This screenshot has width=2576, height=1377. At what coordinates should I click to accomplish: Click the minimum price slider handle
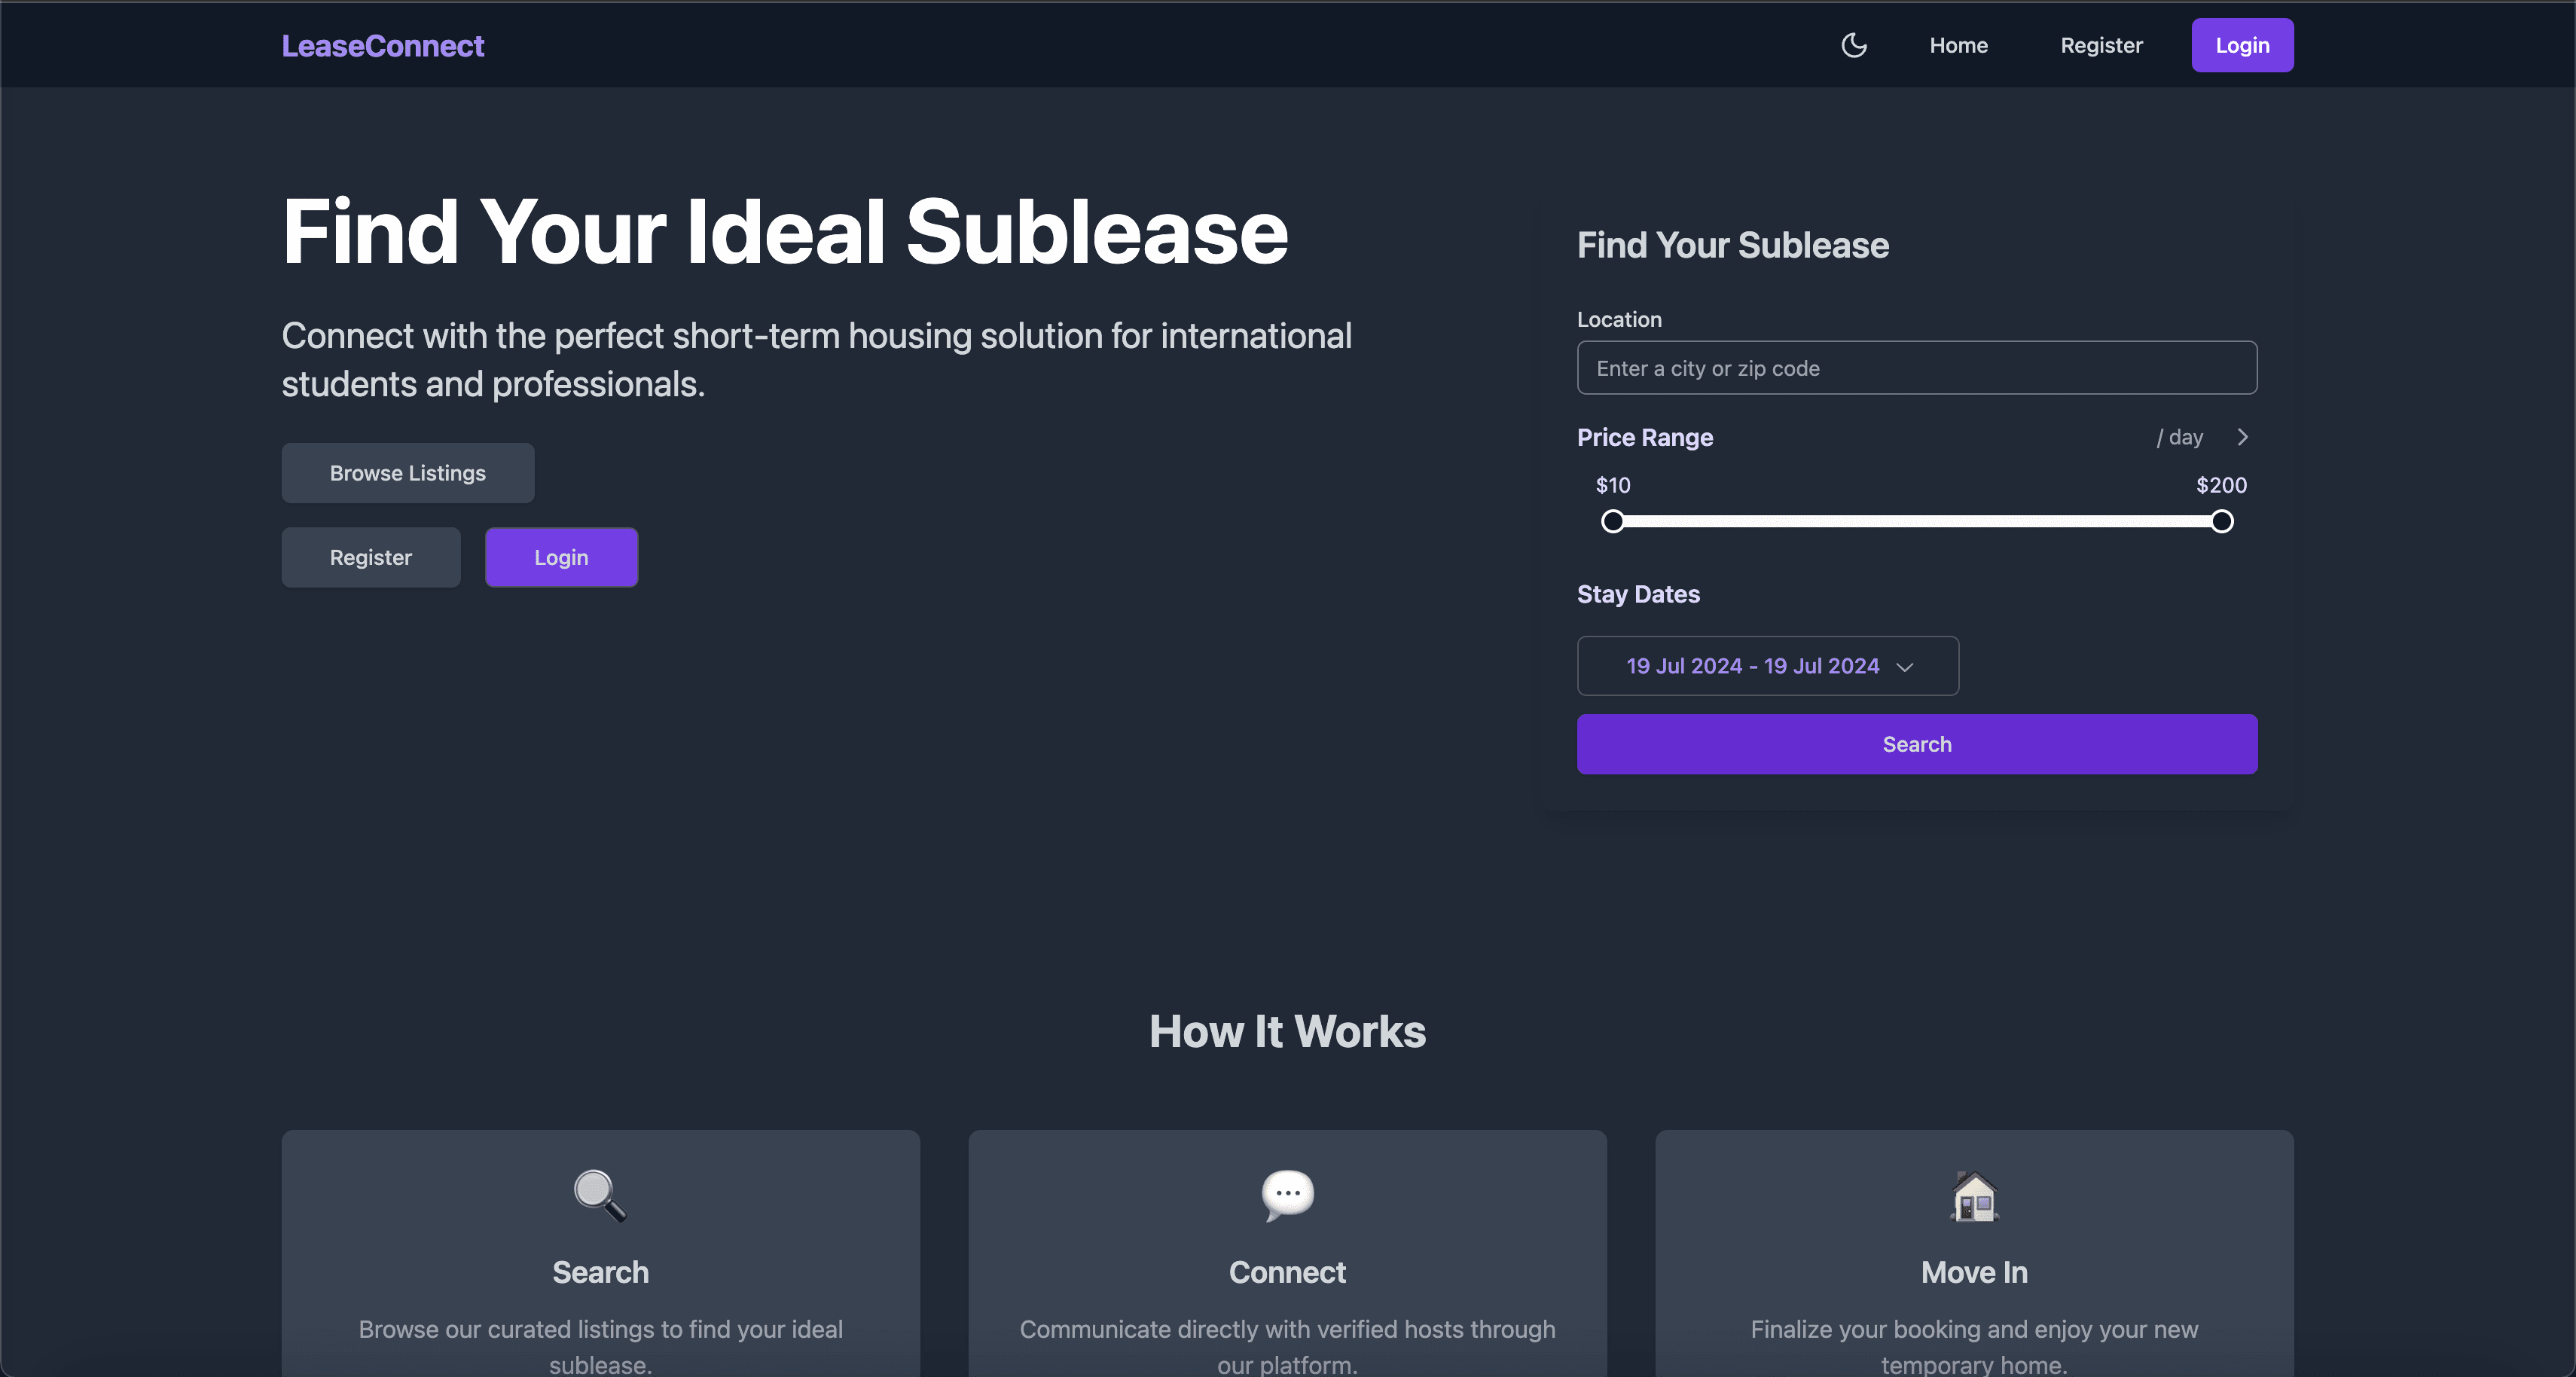(1613, 521)
